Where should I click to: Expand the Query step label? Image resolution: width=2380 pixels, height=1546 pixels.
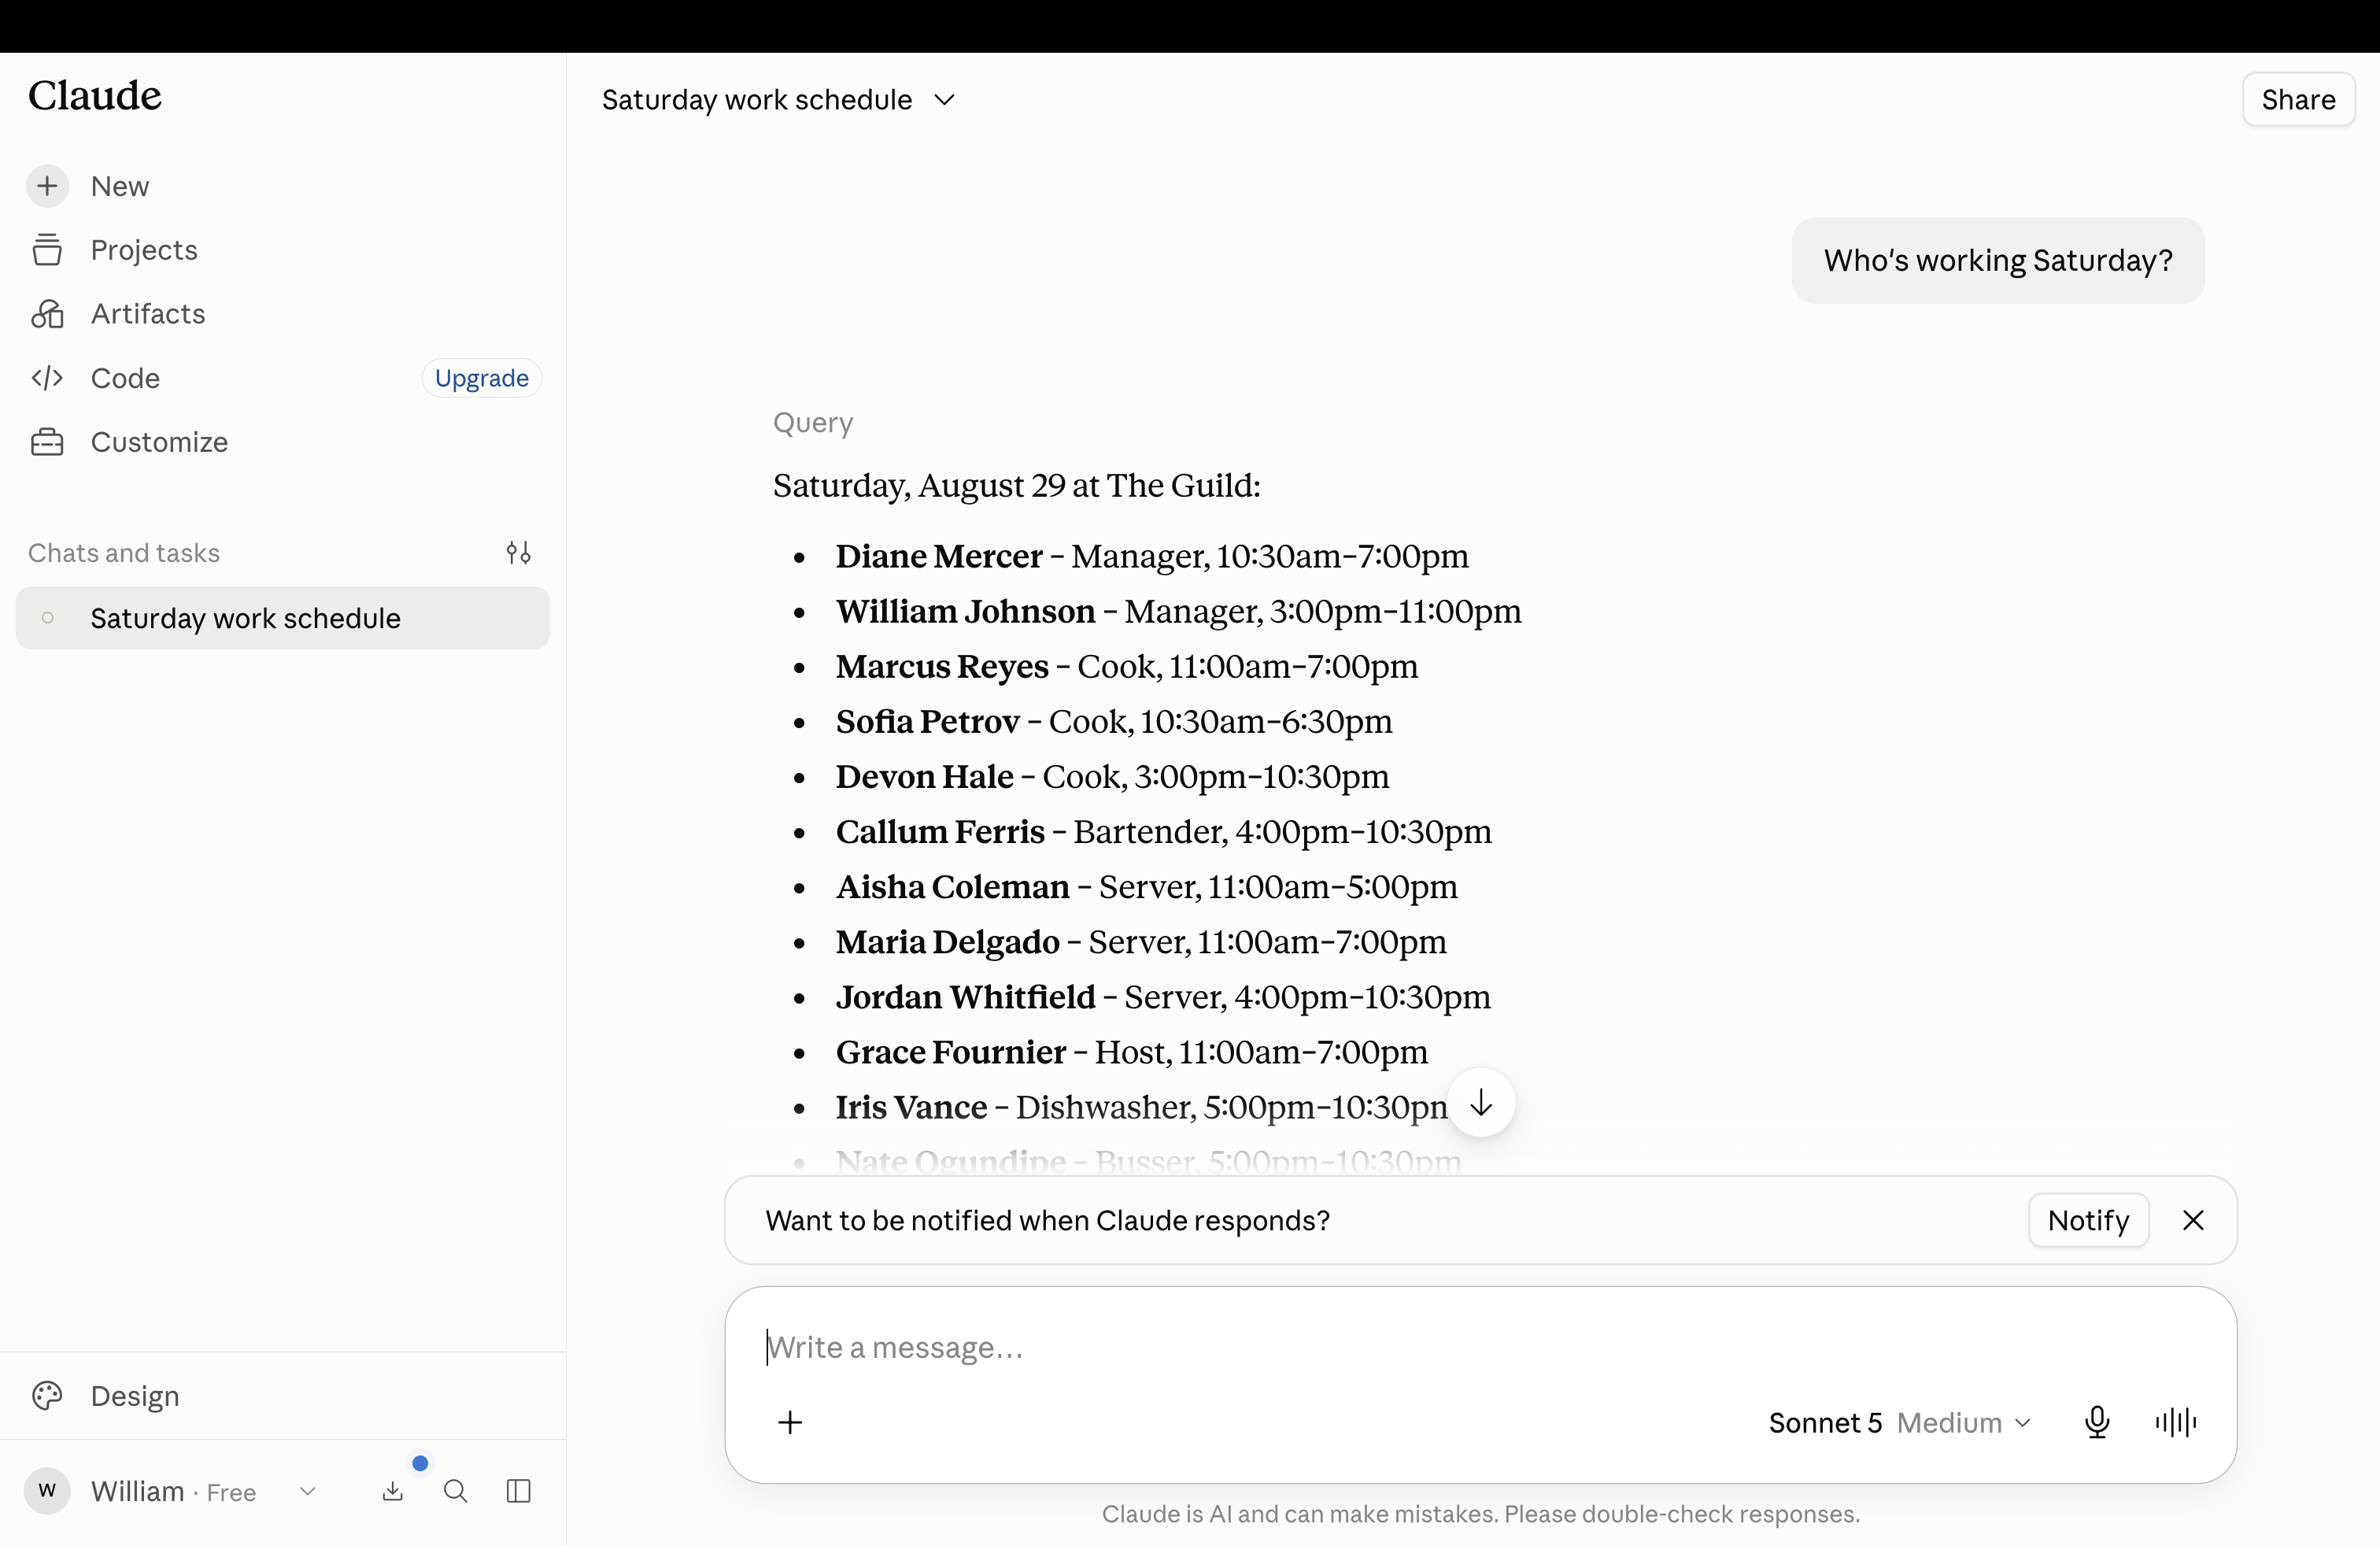(x=813, y=423)
